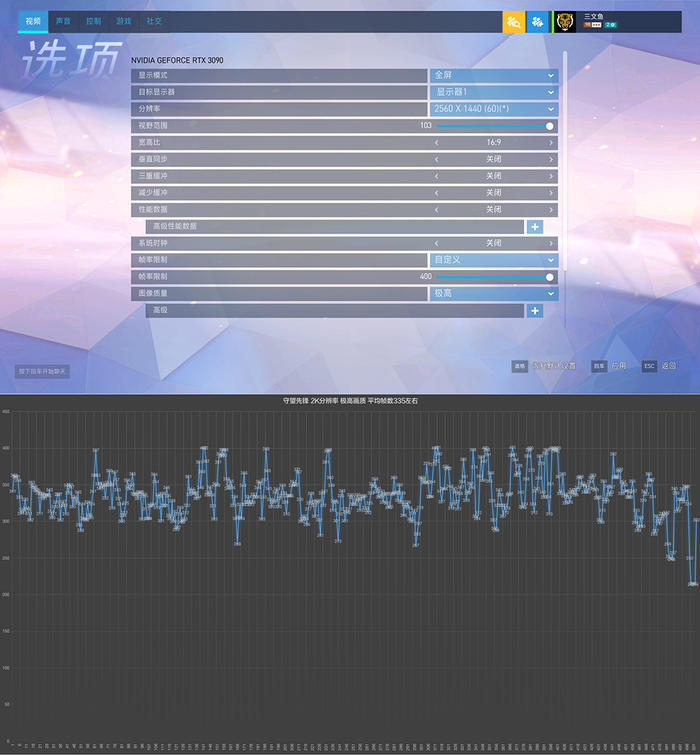Click the chat box at bottom left
This screenshot has height=755, width=700.
(x=42, y=371)
